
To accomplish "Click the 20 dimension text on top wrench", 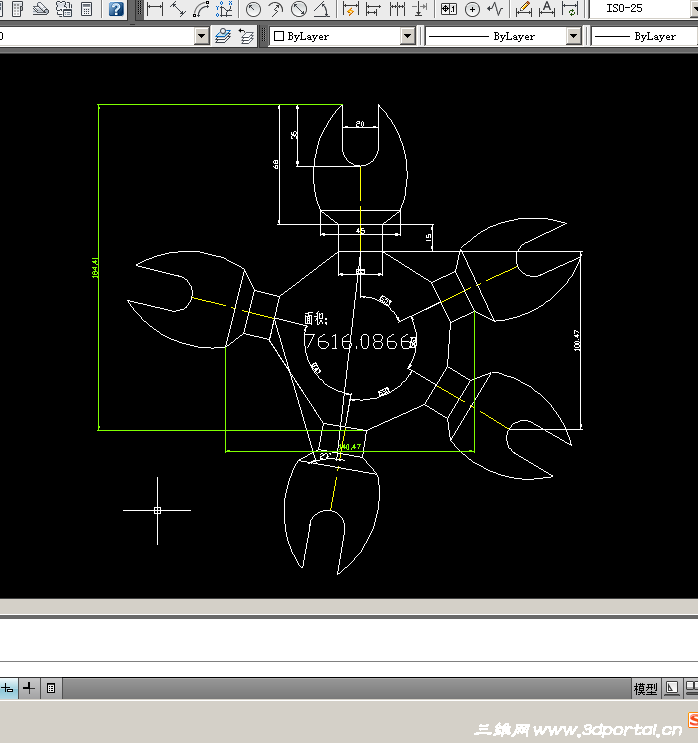I will click(x=360, y=124).
